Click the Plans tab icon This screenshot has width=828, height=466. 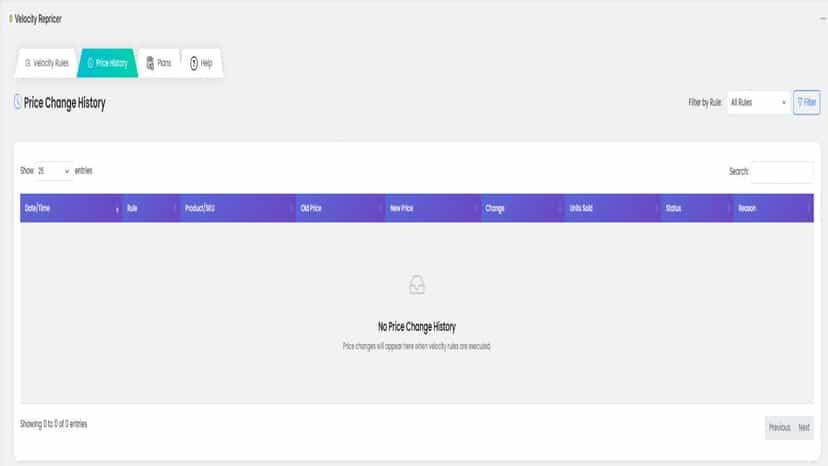tap(150, 63)
